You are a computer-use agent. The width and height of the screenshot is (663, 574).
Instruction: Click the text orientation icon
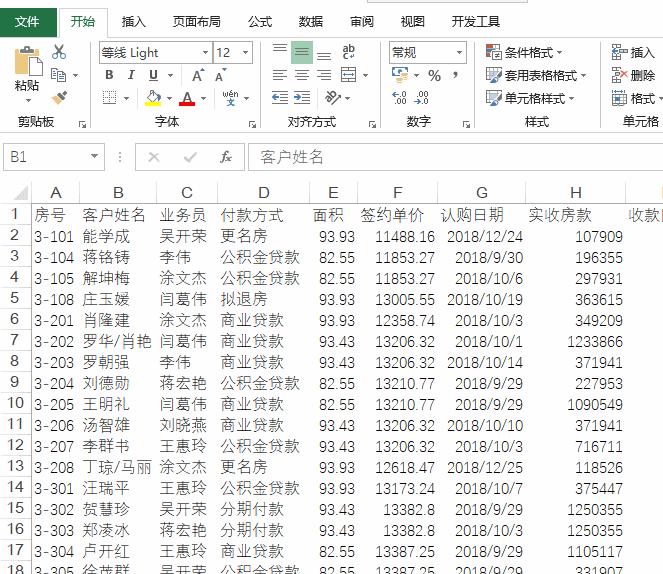point(333,98)
